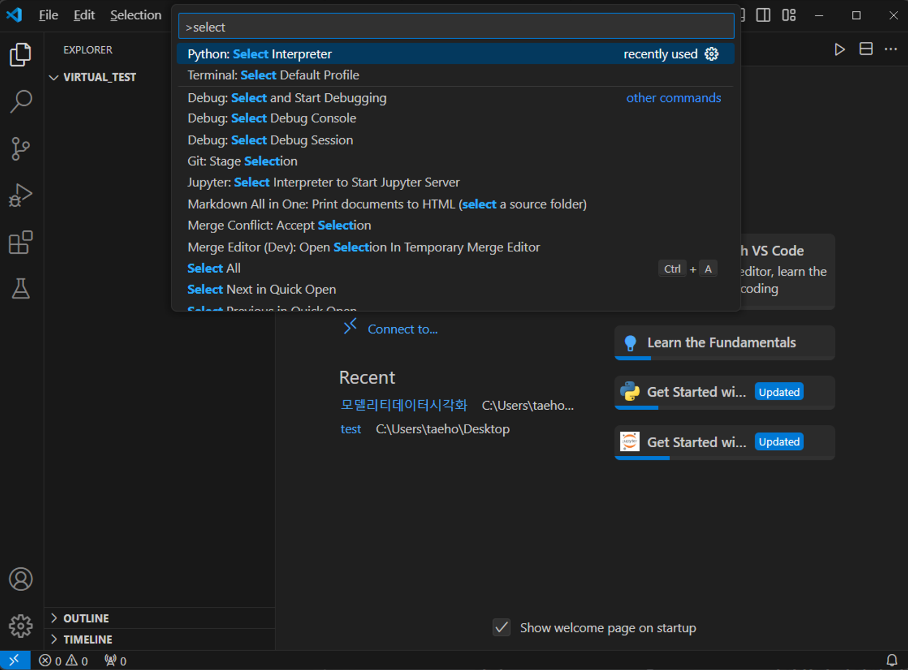Screen dimensions: 908x670
Task: Open the Customize Layout icon
Action: (x=789, y=15)
